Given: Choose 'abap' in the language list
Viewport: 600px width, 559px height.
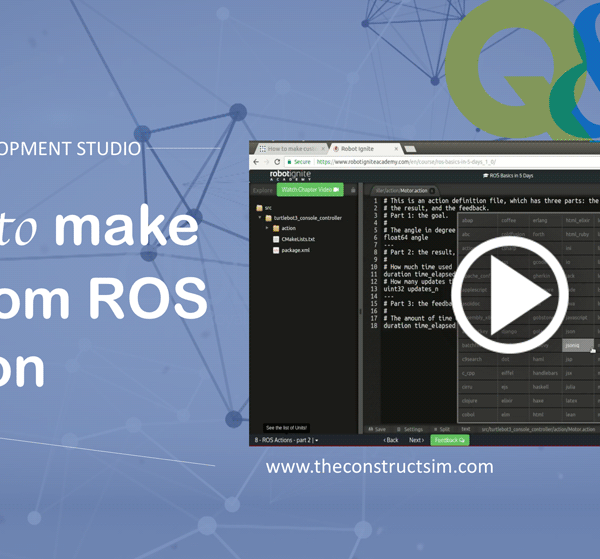Looking at the screenshot, I should tap(467, 220).
